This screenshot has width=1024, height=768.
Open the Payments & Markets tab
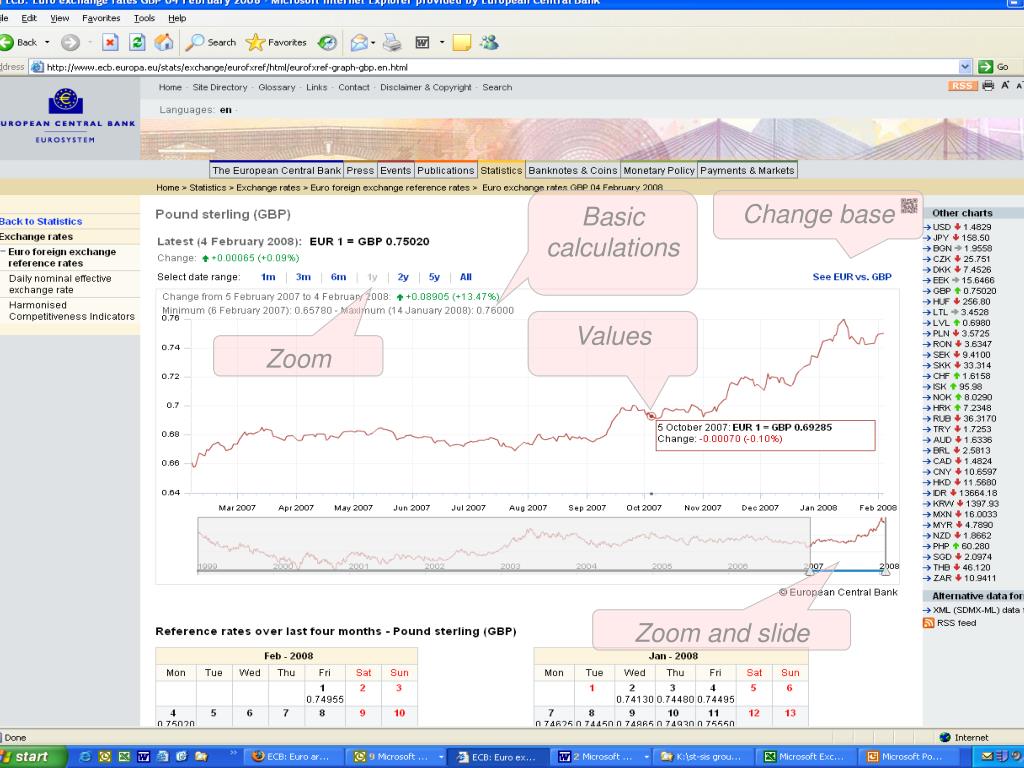(747, 170)
